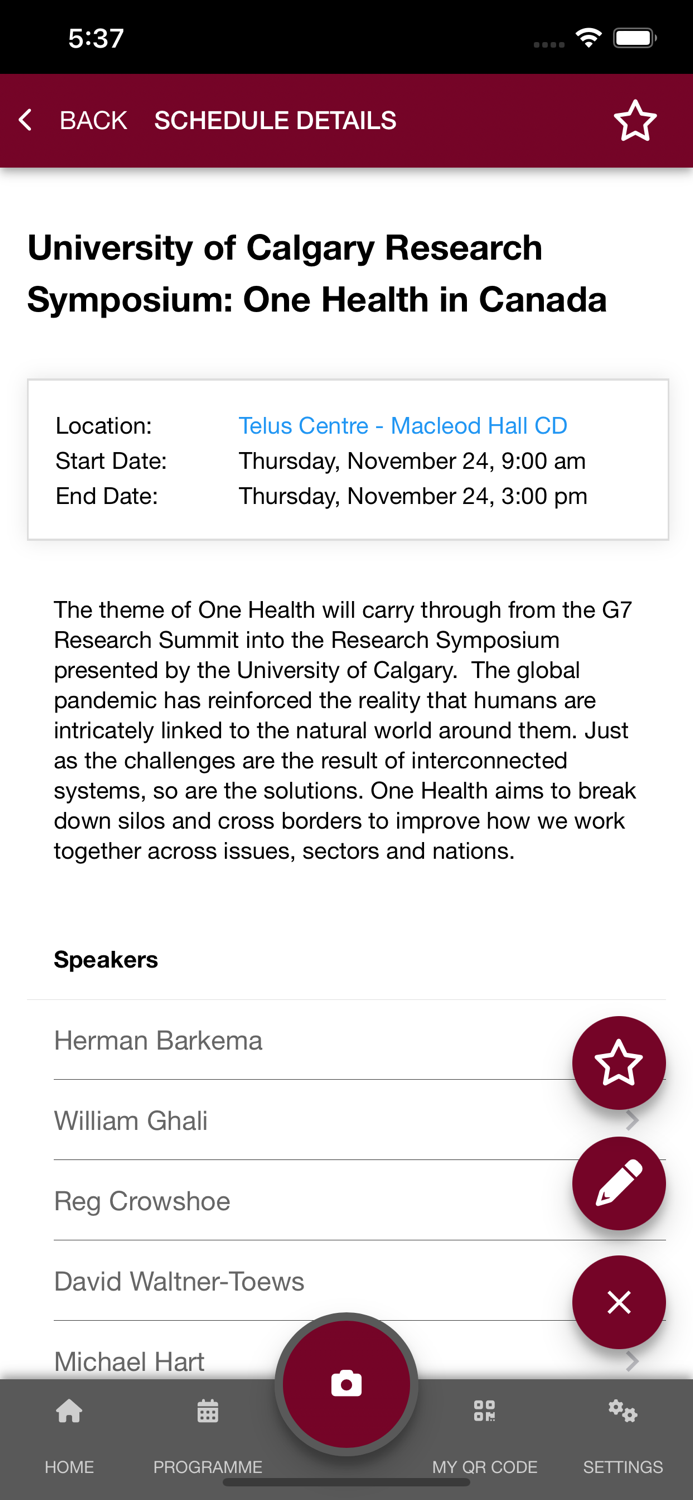Click the BACK text button
Viewport: 693px width, 1500px height.
pos(93,121)
